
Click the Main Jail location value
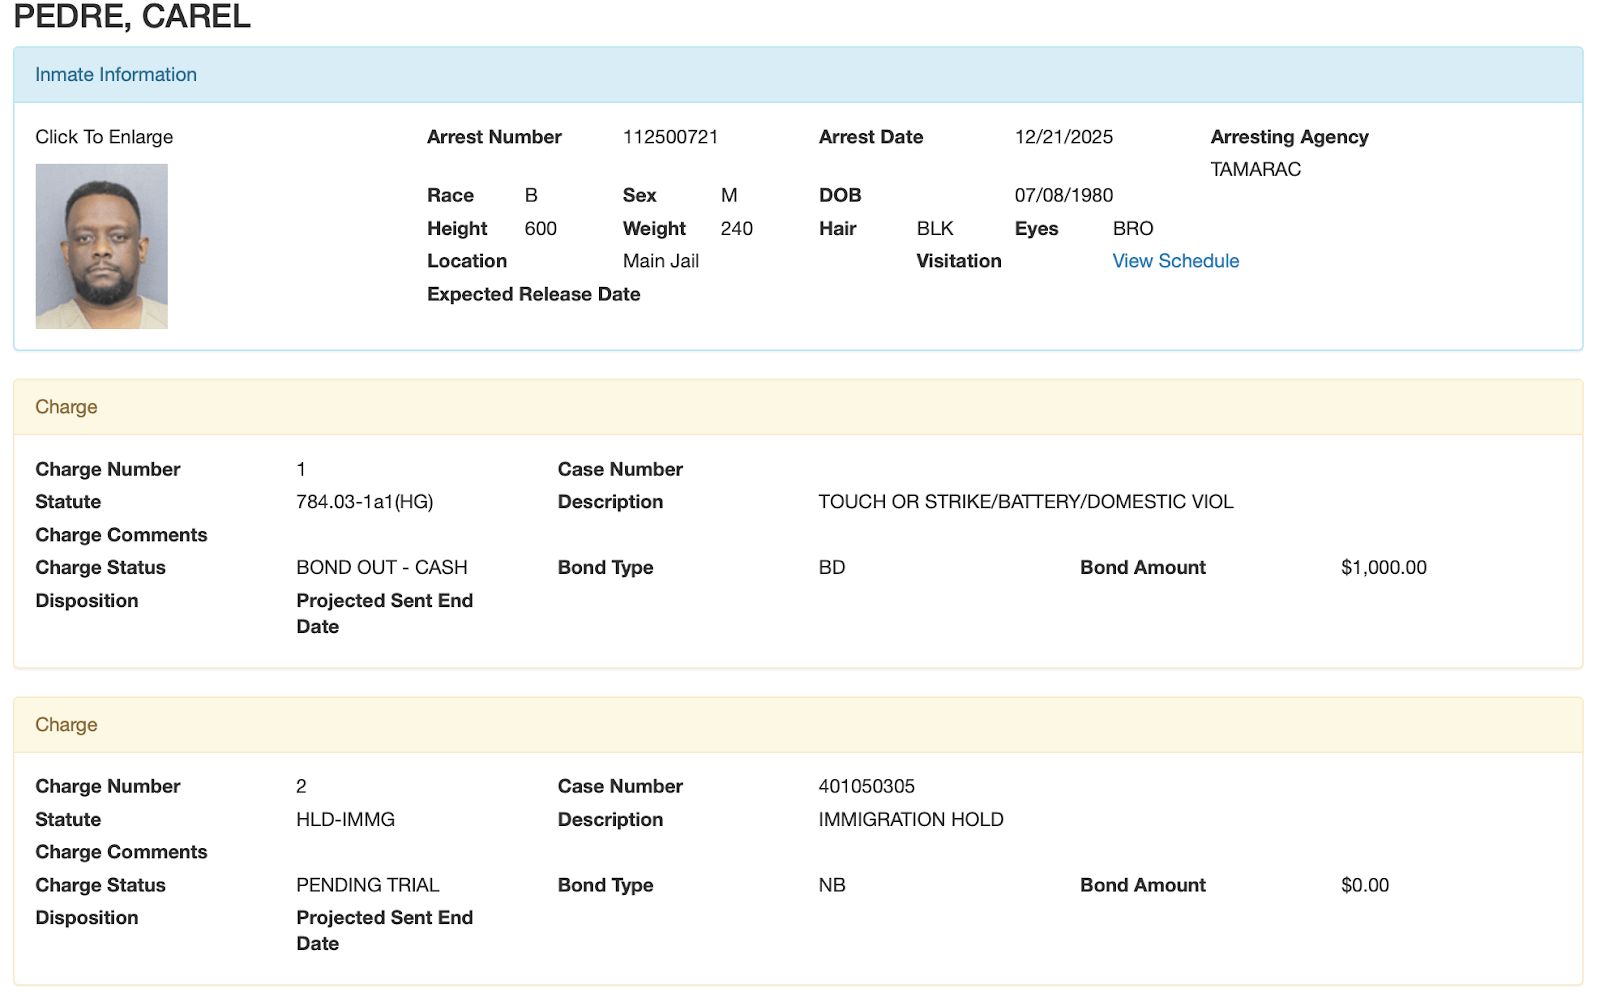coord(660,261)
